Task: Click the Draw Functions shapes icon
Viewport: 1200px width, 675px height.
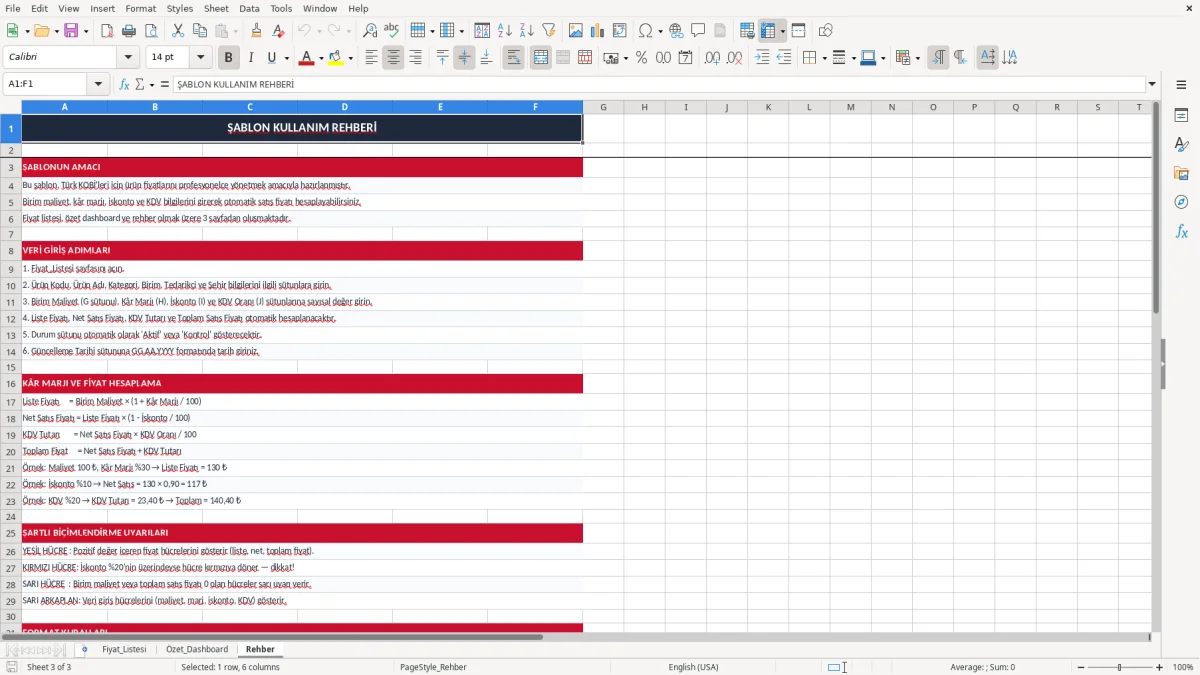Action: tap(825, 31)
